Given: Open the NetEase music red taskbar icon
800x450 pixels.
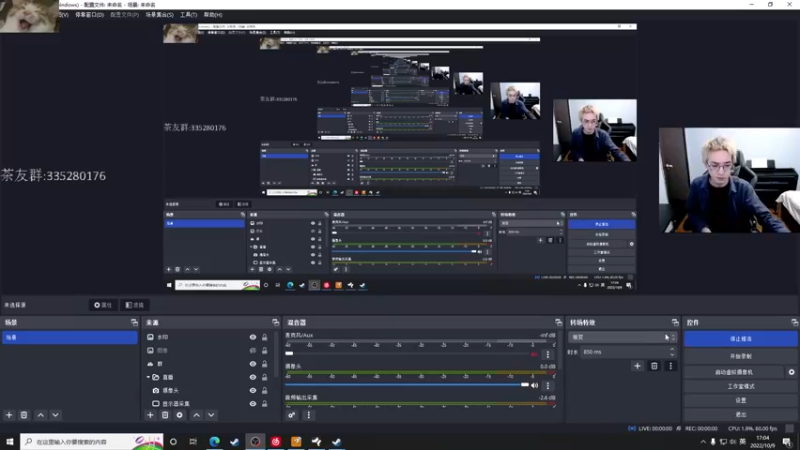Looking at the screenshot, I should click(276, 441).
